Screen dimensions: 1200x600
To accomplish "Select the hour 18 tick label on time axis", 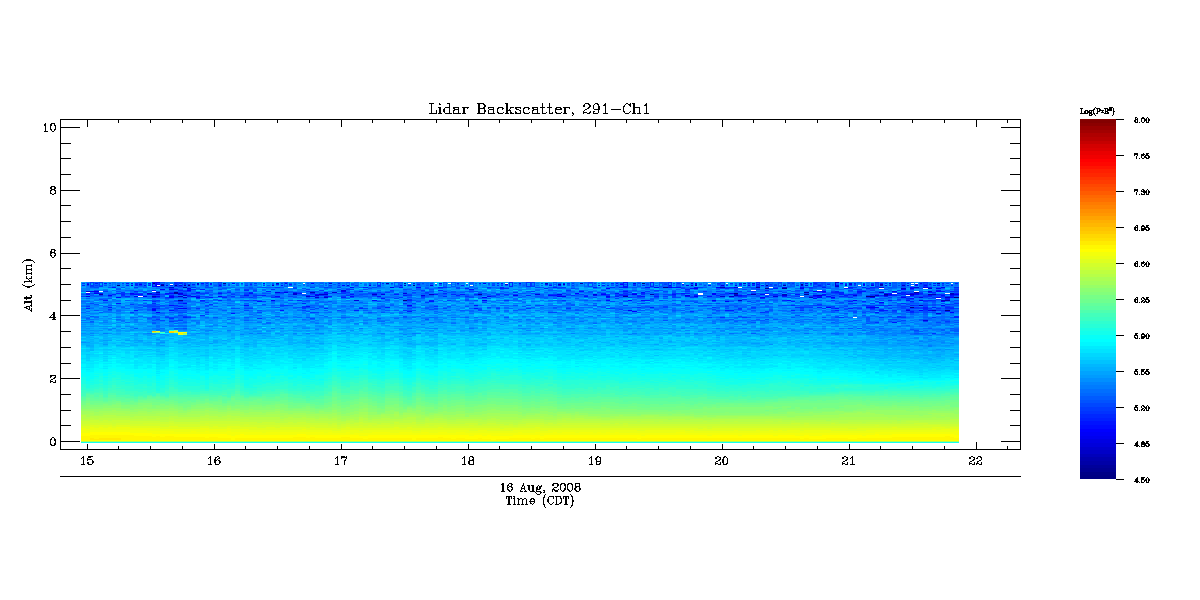I will tap(468, 461).
